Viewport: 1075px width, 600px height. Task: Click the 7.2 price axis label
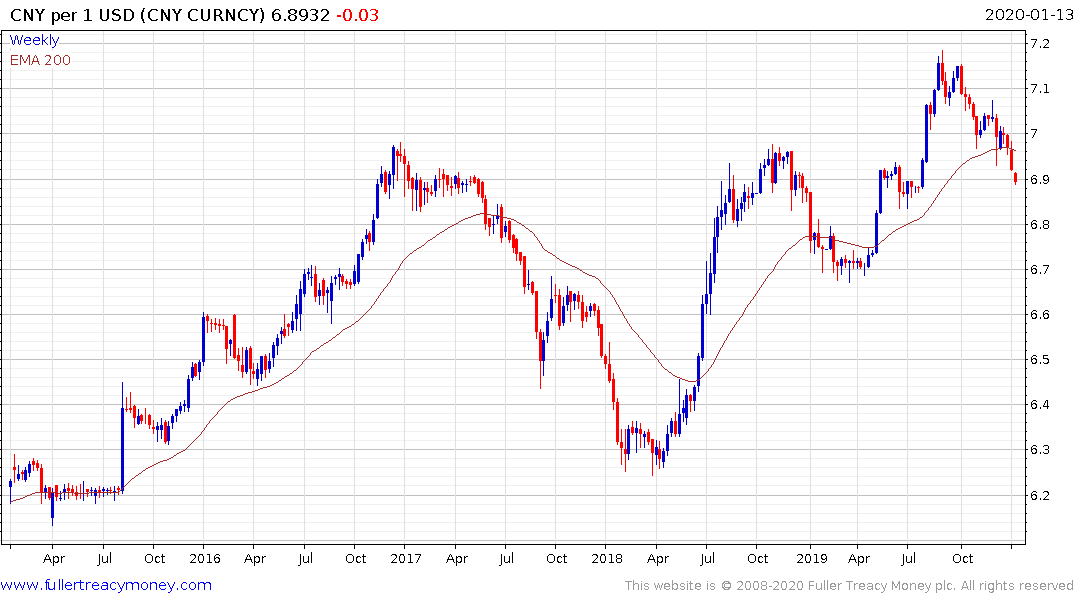click(x=1039, y=44)
